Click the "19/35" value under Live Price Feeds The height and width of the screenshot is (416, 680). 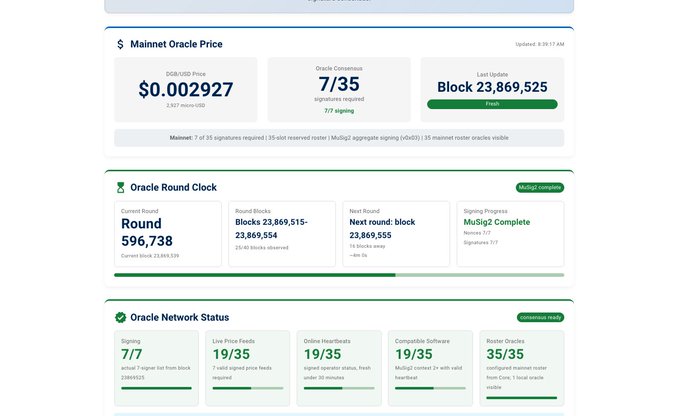(x=231, y=354)
